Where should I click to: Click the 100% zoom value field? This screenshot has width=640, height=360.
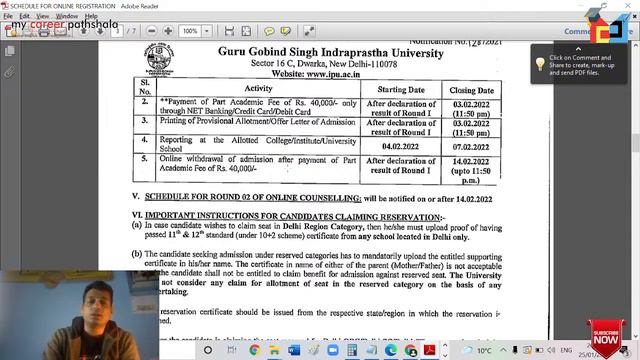coord(190,31)
